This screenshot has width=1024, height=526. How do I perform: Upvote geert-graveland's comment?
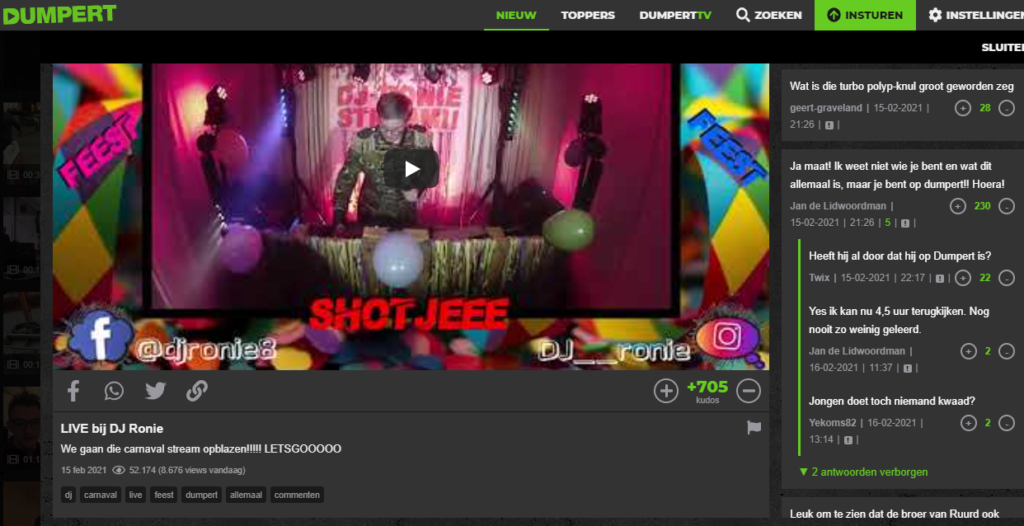(x=963, y=108)
